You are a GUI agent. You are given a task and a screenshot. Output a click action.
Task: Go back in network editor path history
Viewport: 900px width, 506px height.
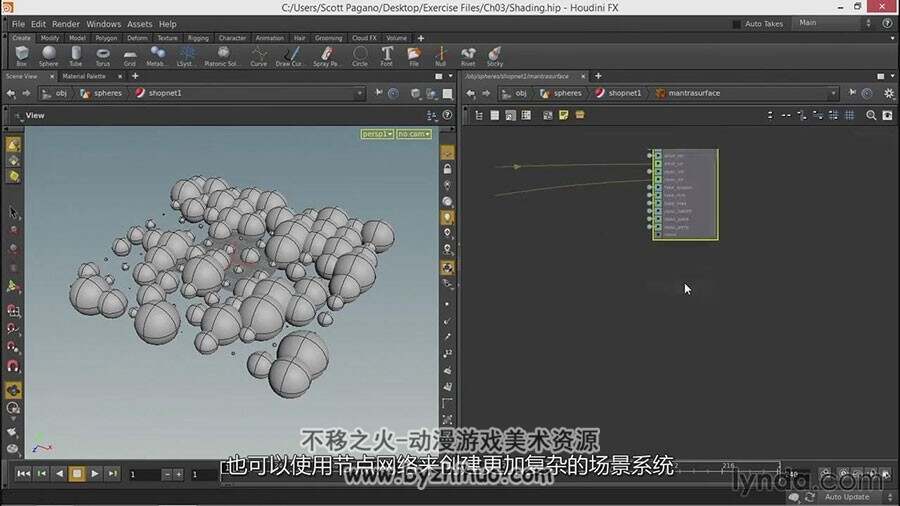[471, 93]
